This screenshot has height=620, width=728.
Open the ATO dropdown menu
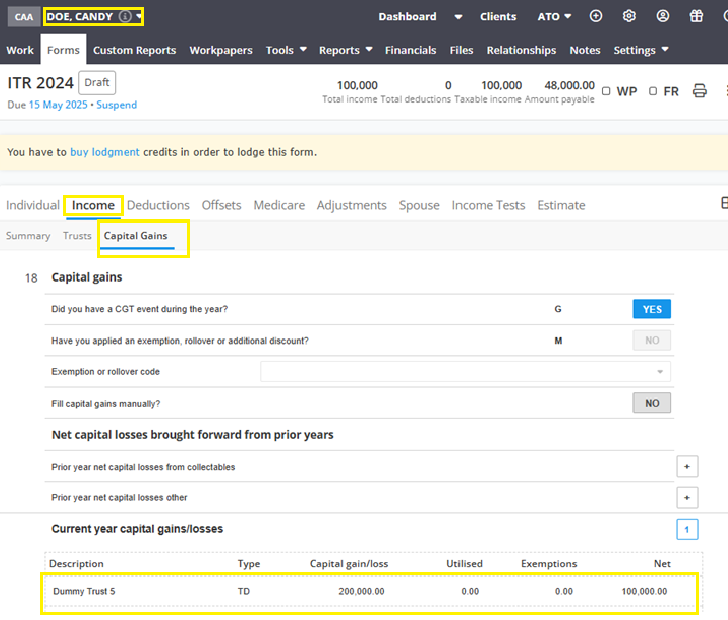(554, 17)
